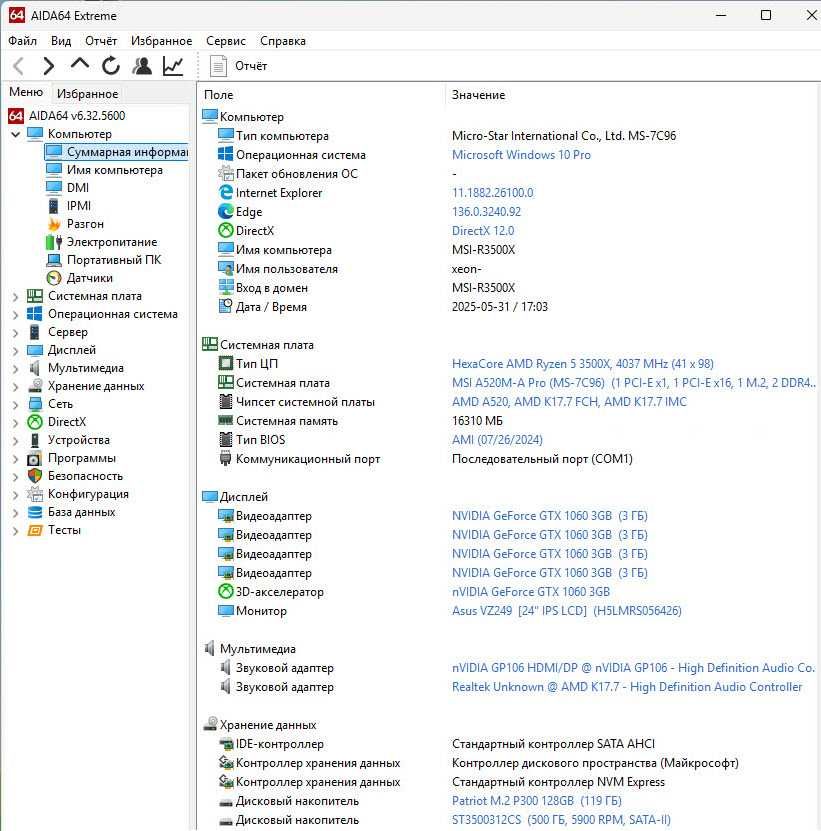Click the Тип ЦП processor icon
This screenshot has width=821, height=831.
point(226,364)
